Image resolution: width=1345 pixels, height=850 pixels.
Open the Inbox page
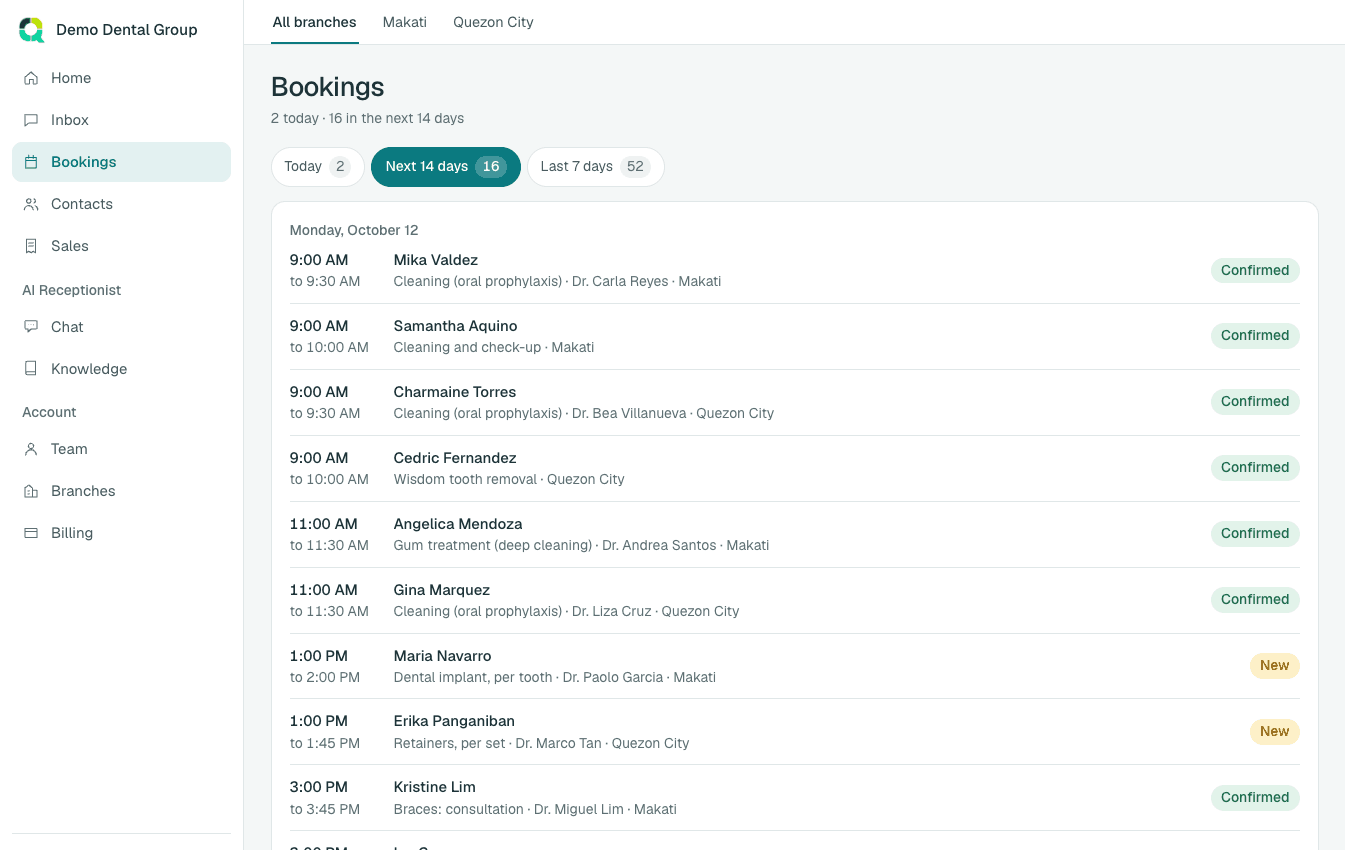coord(121,120)
